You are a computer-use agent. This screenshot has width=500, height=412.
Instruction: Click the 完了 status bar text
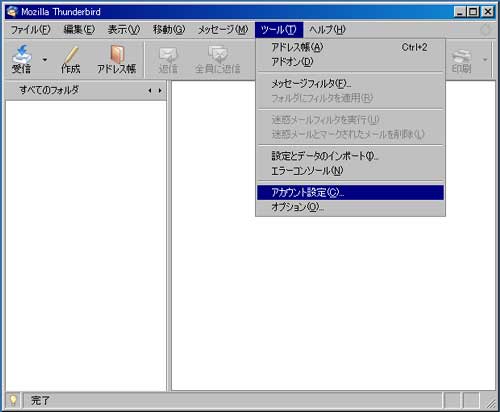pos(40,400)
